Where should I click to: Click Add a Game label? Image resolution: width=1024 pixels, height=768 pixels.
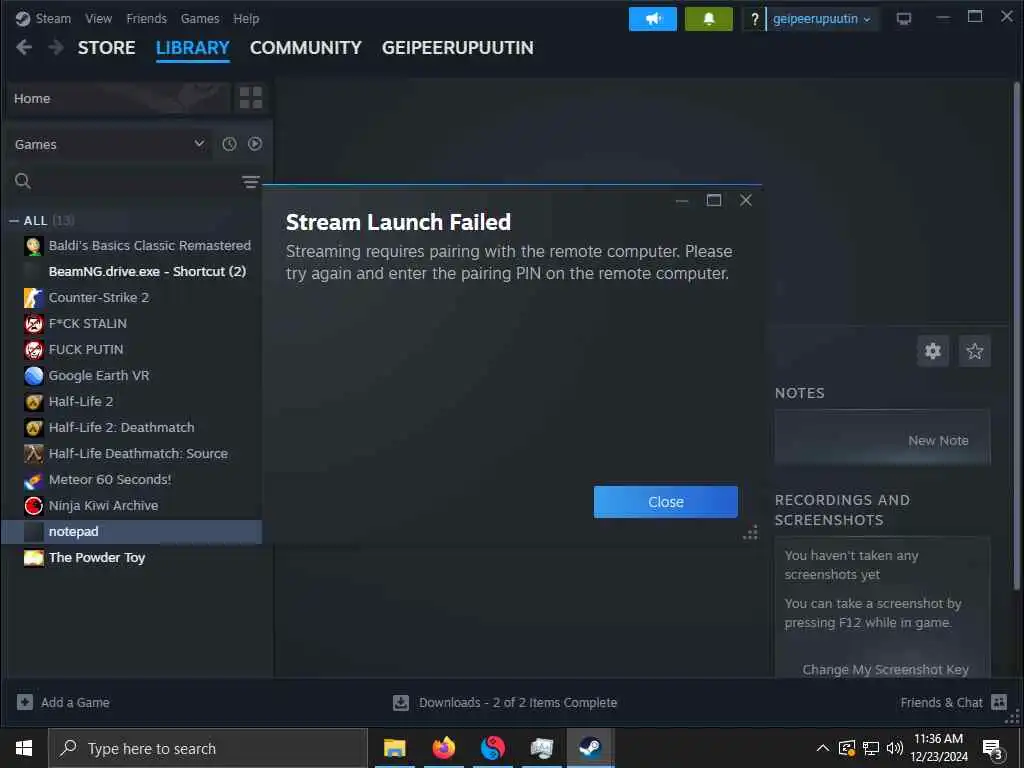click(x=75, y=702)
